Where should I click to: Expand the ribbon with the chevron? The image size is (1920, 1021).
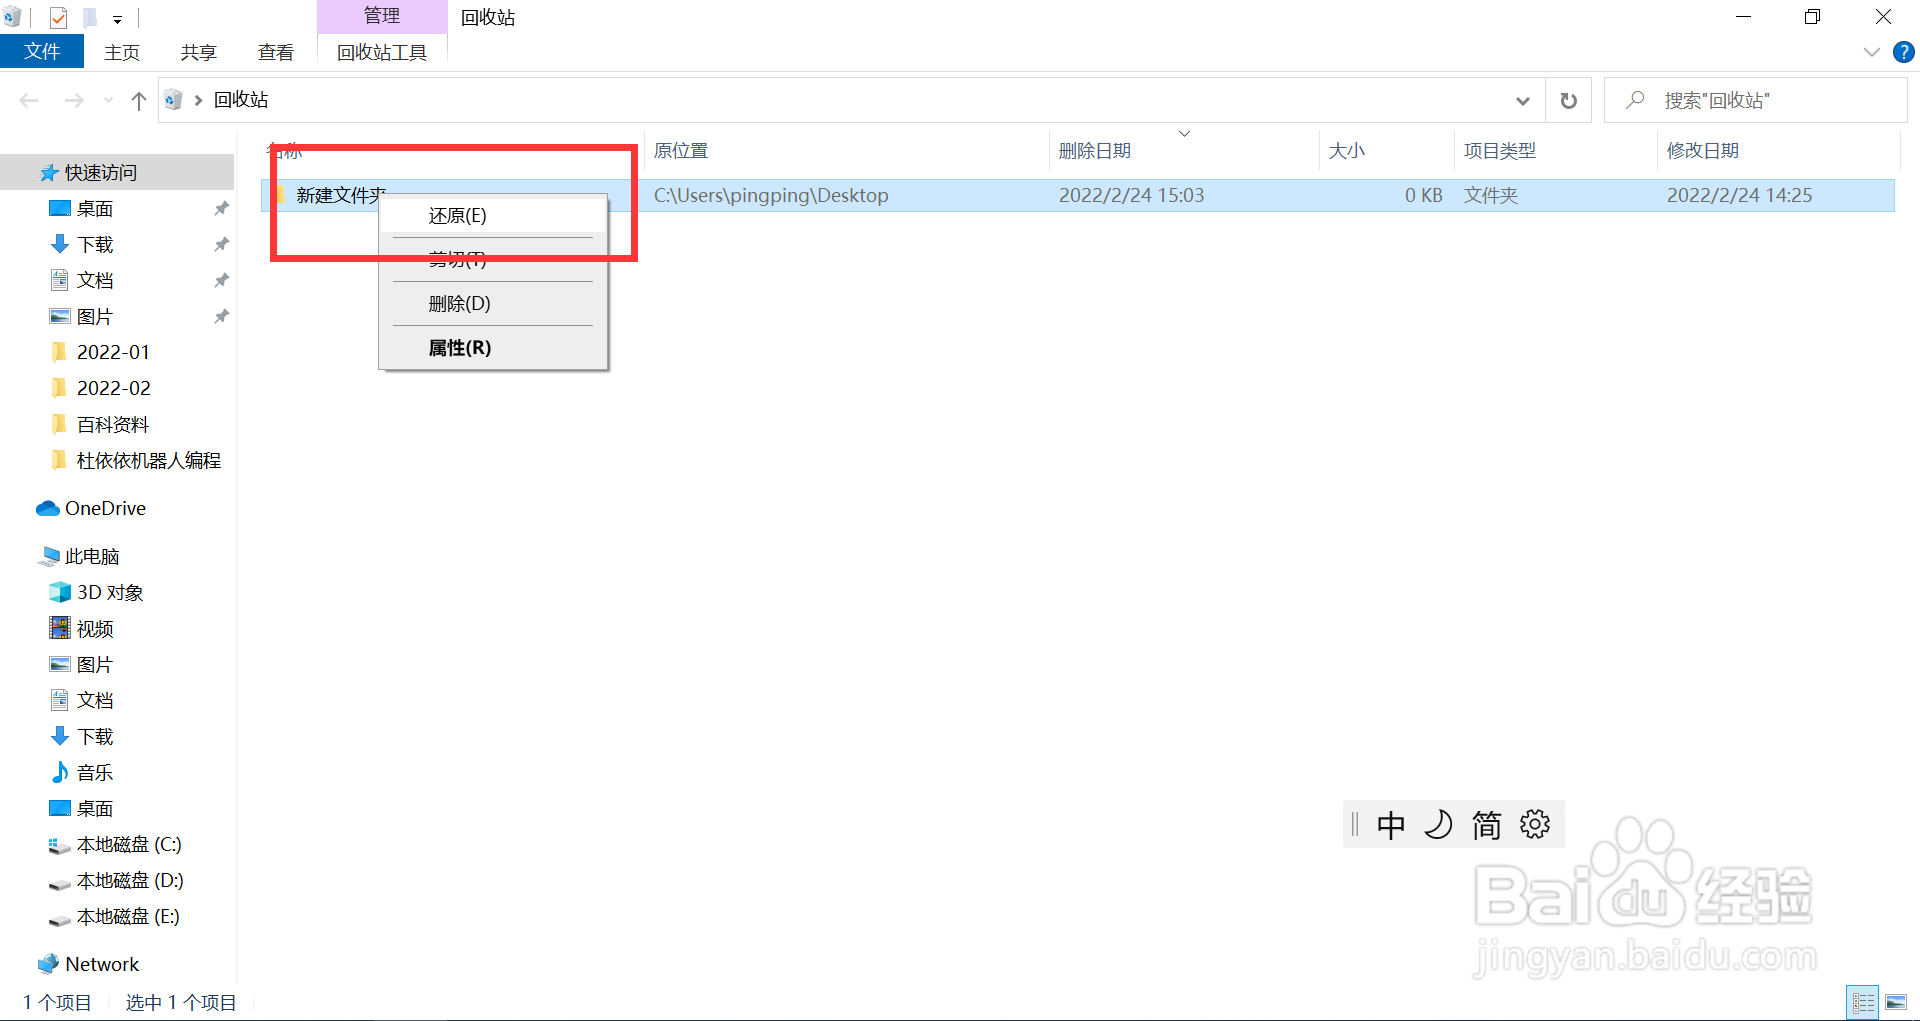[1872, 52]
